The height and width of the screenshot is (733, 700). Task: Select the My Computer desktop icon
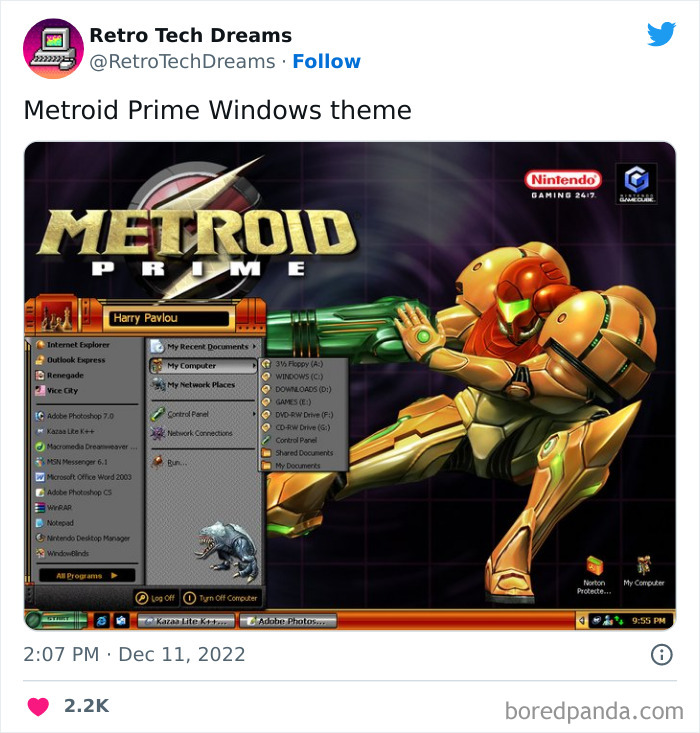(644, 571)
